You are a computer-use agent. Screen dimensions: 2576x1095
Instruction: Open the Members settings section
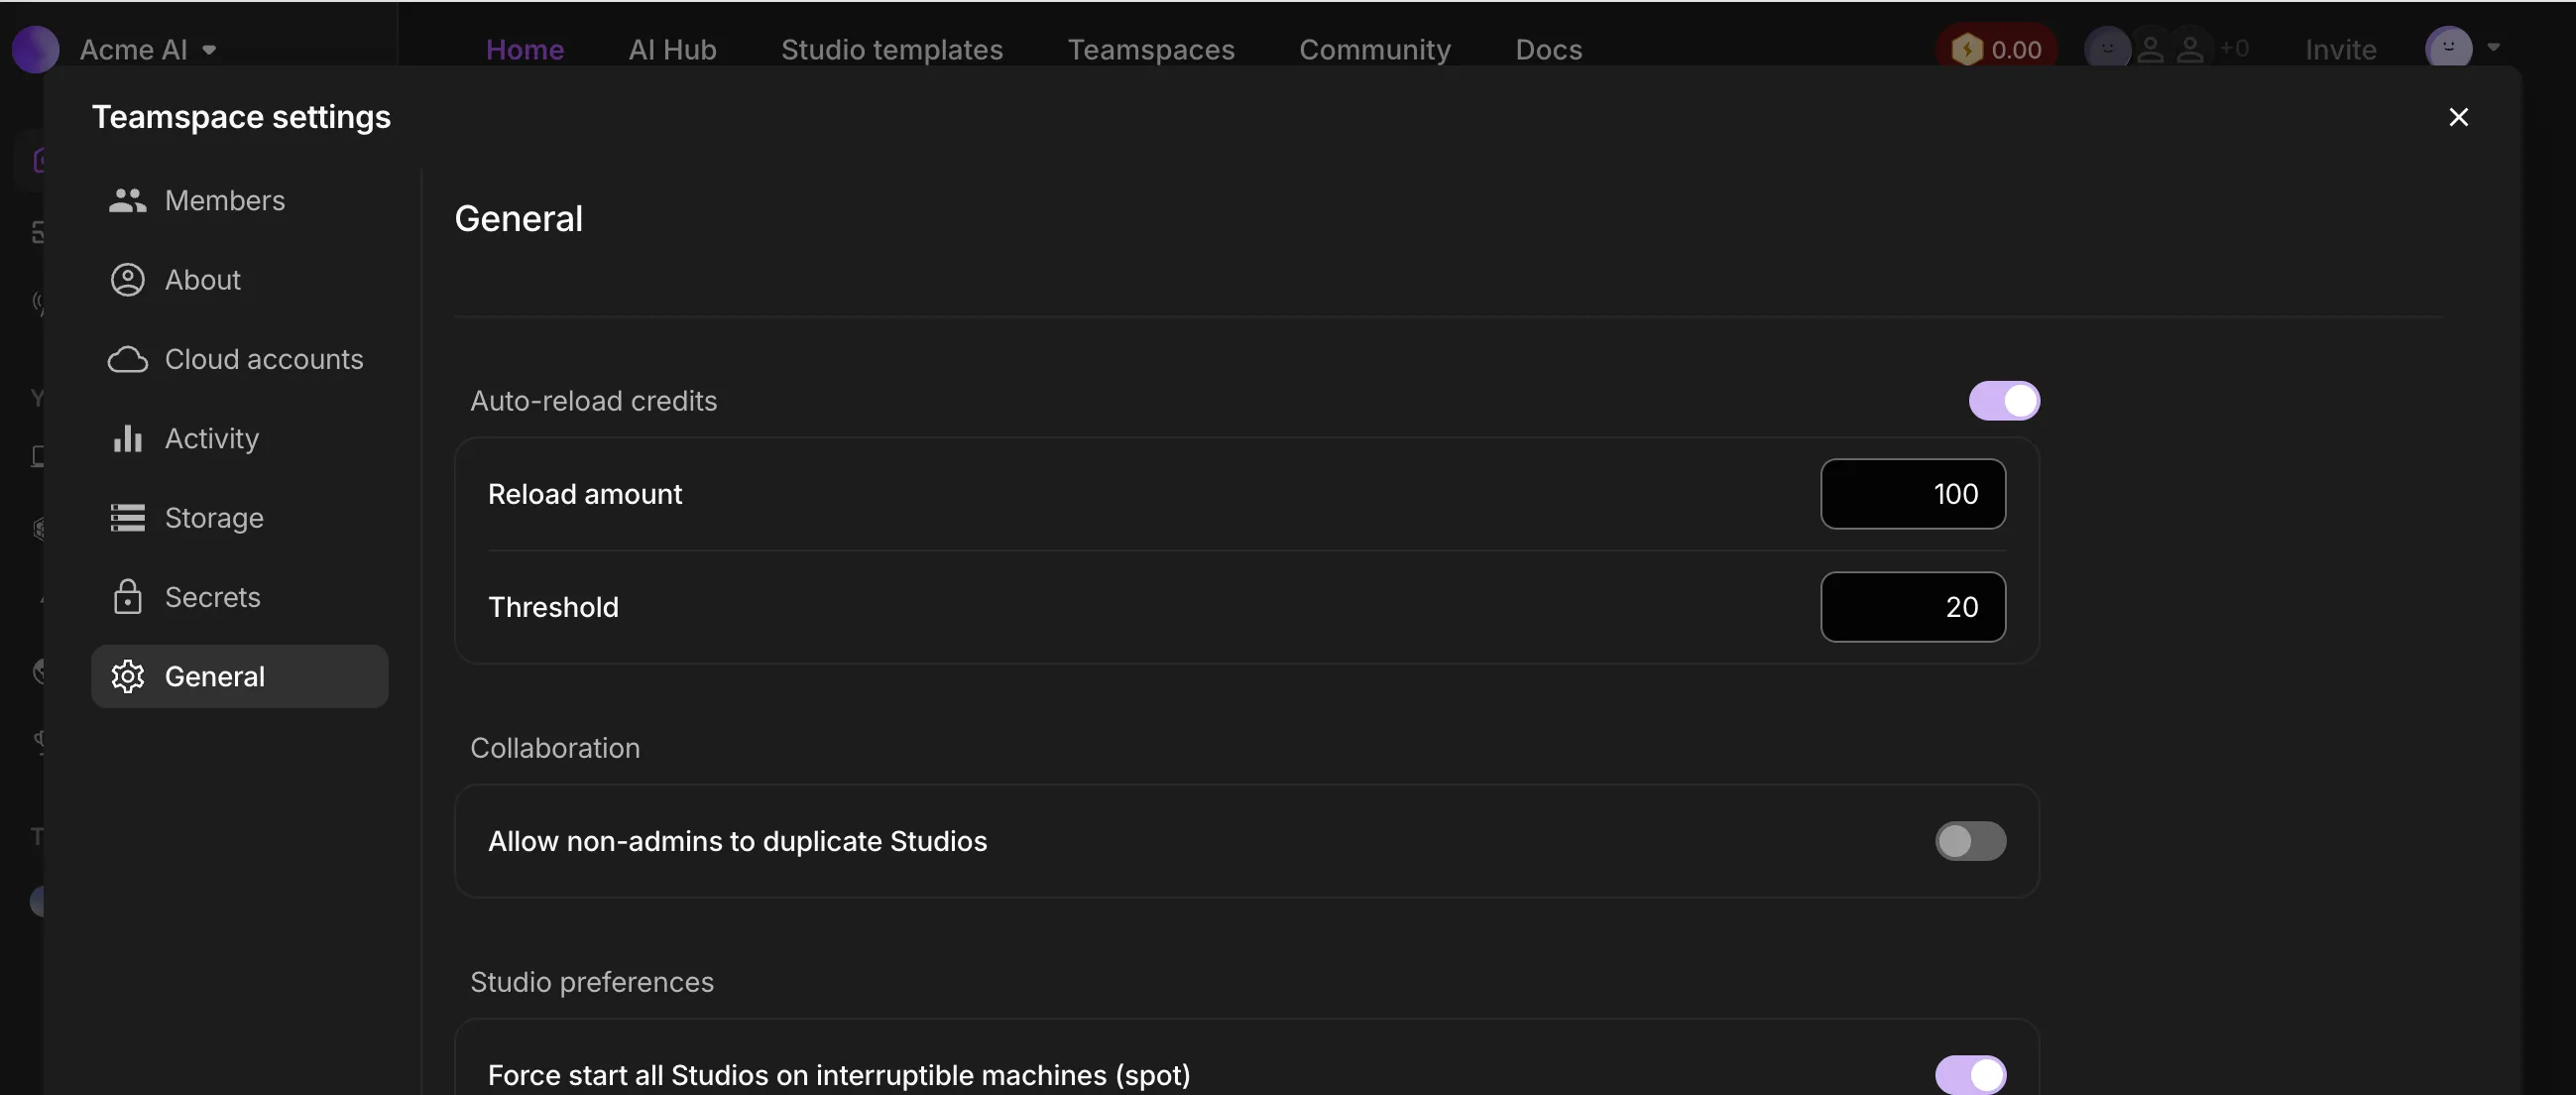click(239, 200)
